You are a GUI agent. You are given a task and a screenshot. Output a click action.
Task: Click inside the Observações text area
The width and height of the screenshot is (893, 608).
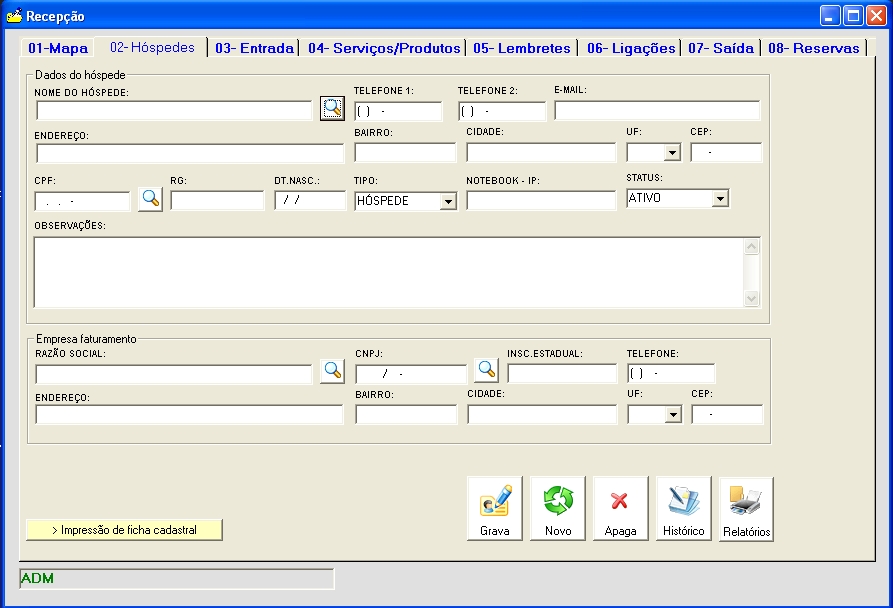pyautogui.click(x=388, y=272)
